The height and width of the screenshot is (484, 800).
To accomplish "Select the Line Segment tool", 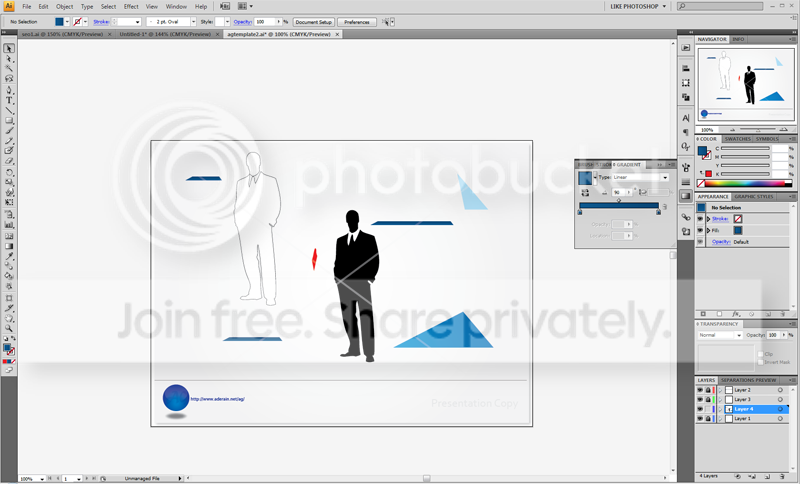I will (x=9, y=111).
